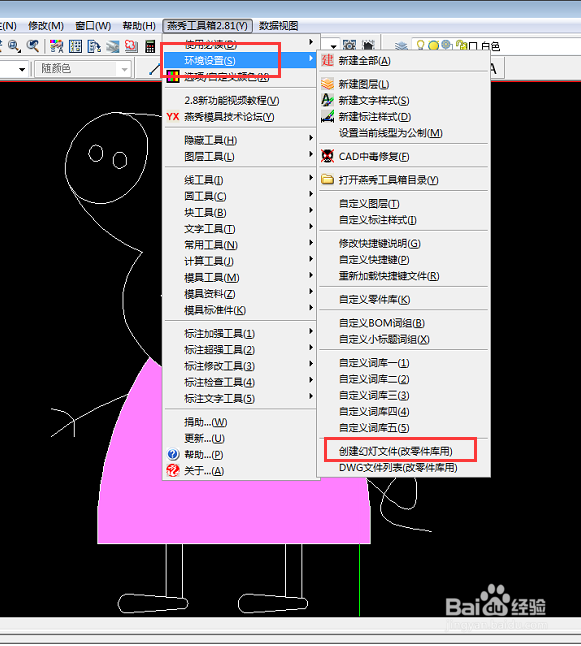The height and width of the screenshot is (646, 581).
Task: Click the dark toolbar icon left of layer manager
Action: point(368,46)
